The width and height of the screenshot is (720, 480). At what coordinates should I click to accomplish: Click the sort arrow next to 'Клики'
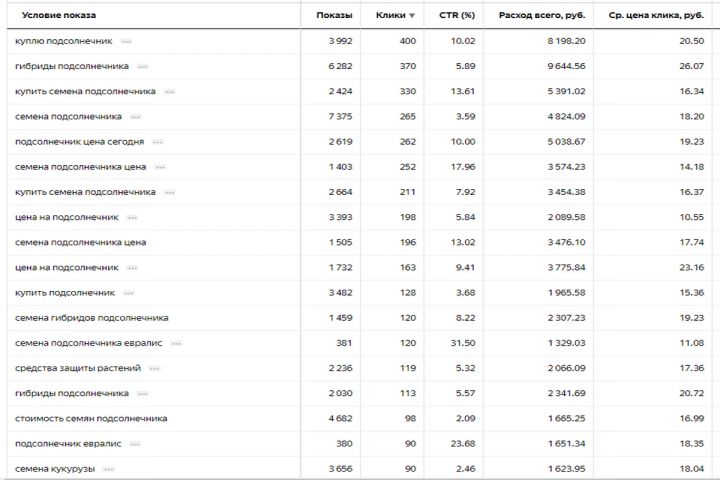[x=411, y=15]
